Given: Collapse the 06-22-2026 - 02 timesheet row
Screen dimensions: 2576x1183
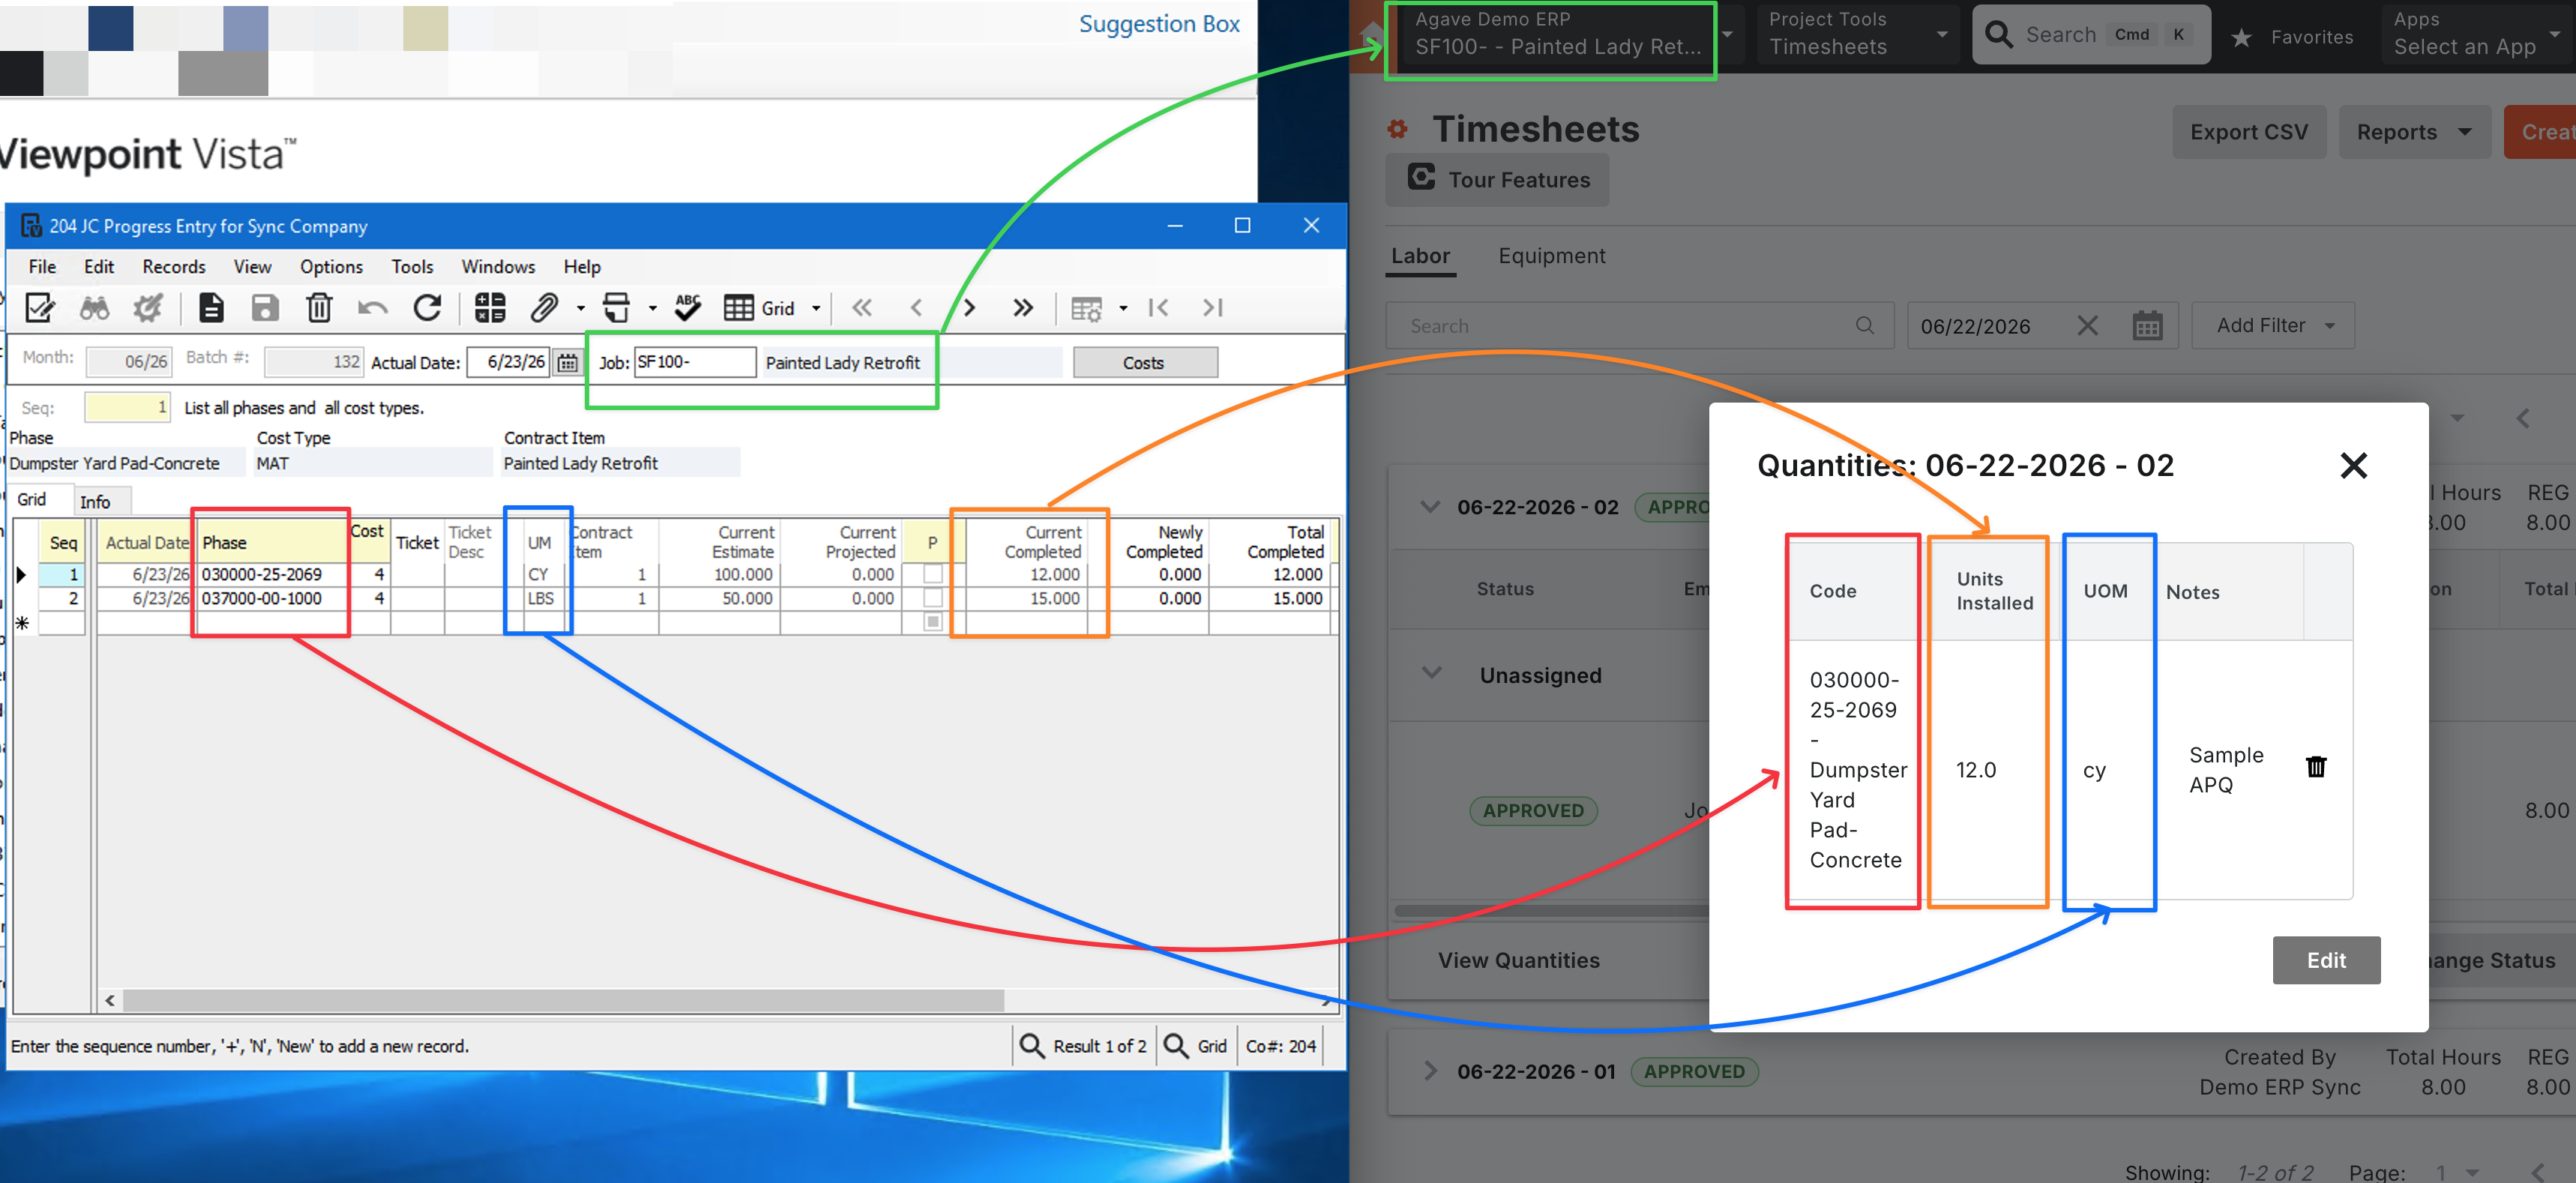Looking at the screenshot, I should [x=1431, y=506].
